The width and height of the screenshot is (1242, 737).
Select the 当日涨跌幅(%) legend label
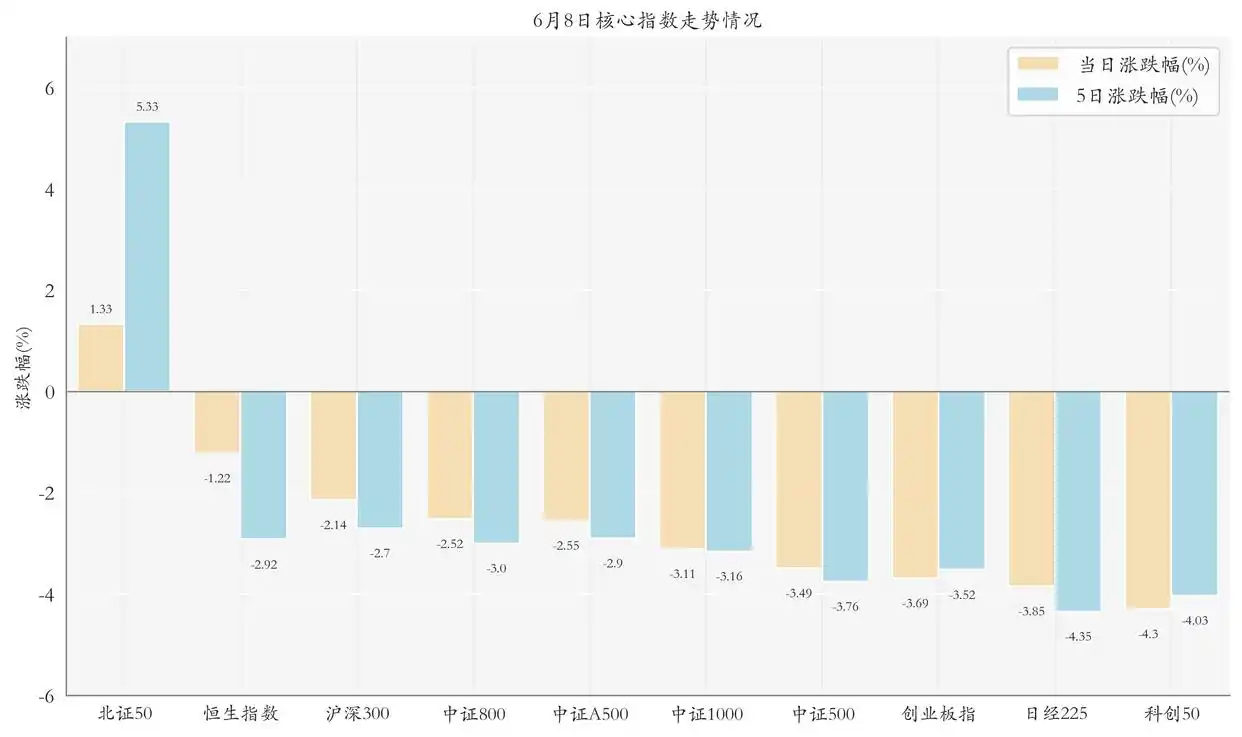(x=1144, y=65)
